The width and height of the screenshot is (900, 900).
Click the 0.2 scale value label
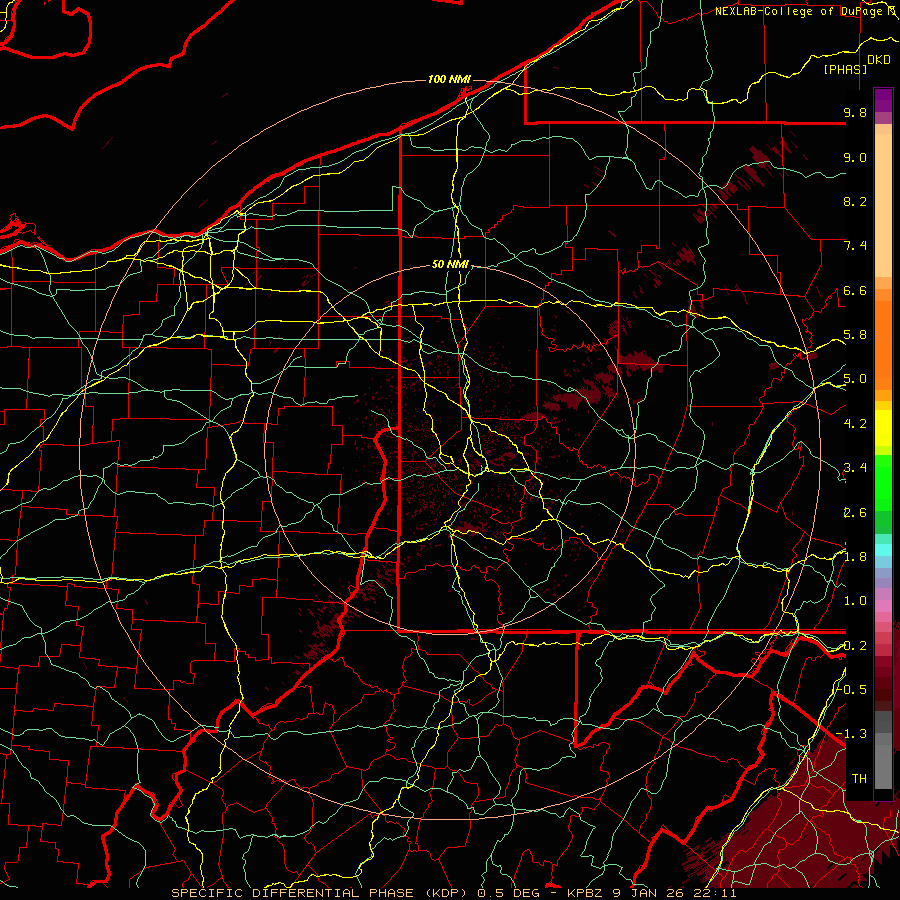855,645
